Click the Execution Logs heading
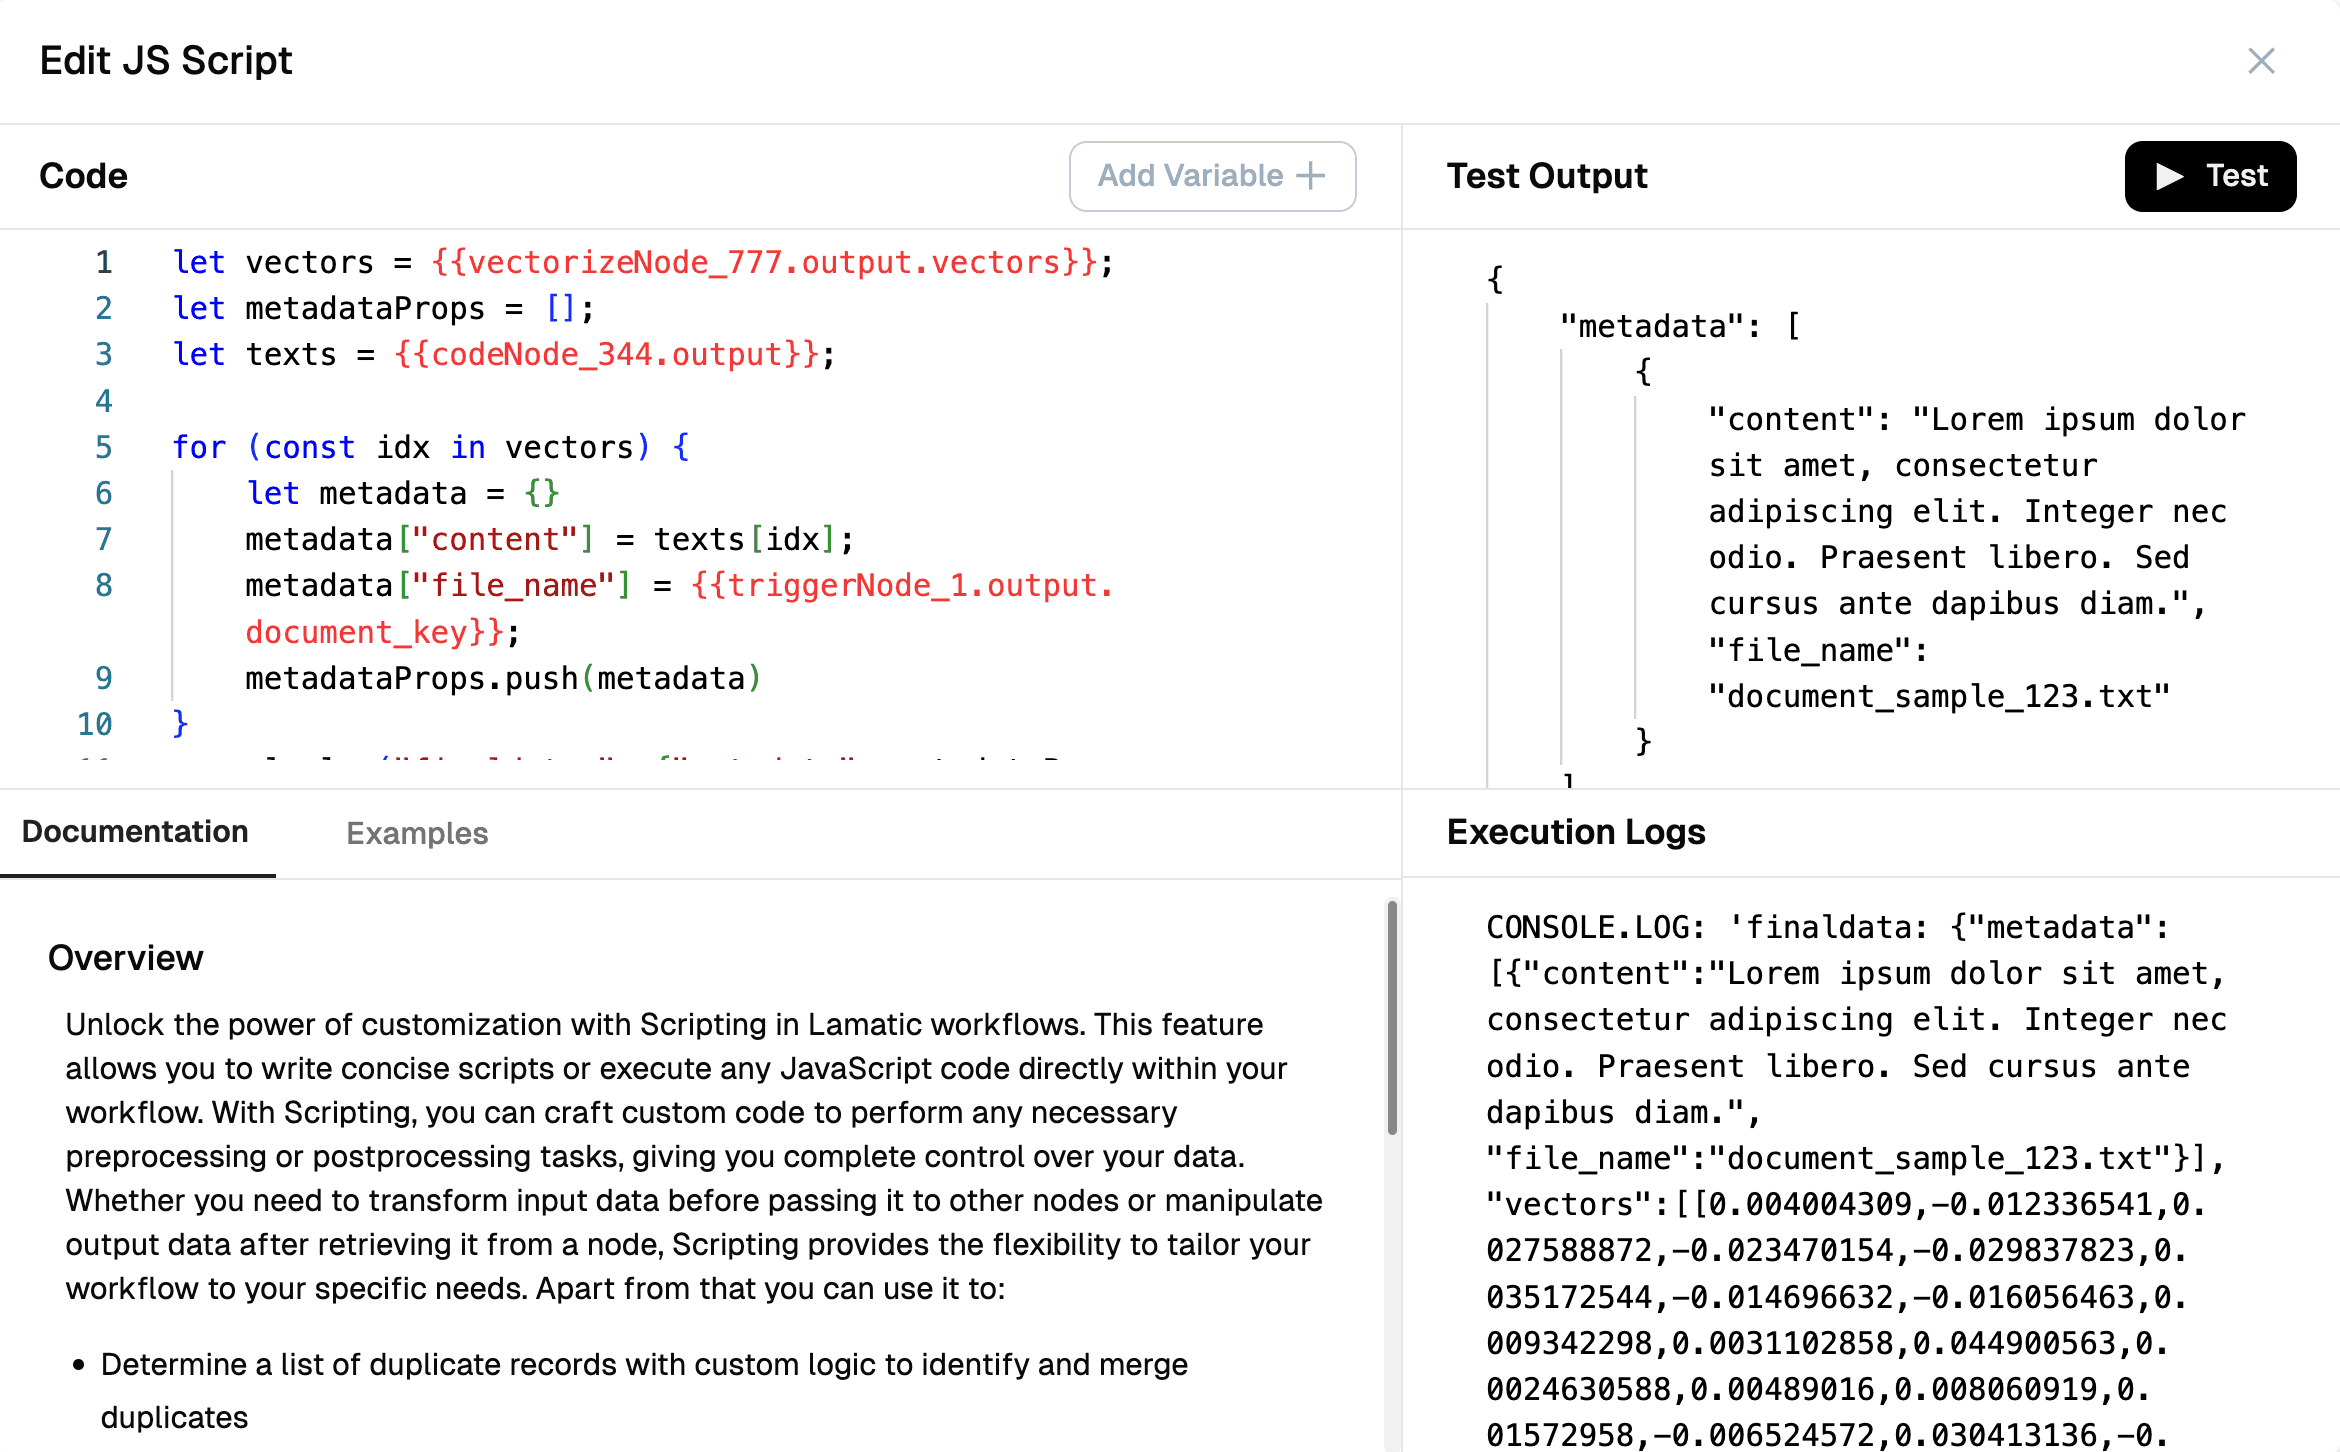Image resolution: width=2340 pixels, height=1452 pixels. [x=1576, y=832]
